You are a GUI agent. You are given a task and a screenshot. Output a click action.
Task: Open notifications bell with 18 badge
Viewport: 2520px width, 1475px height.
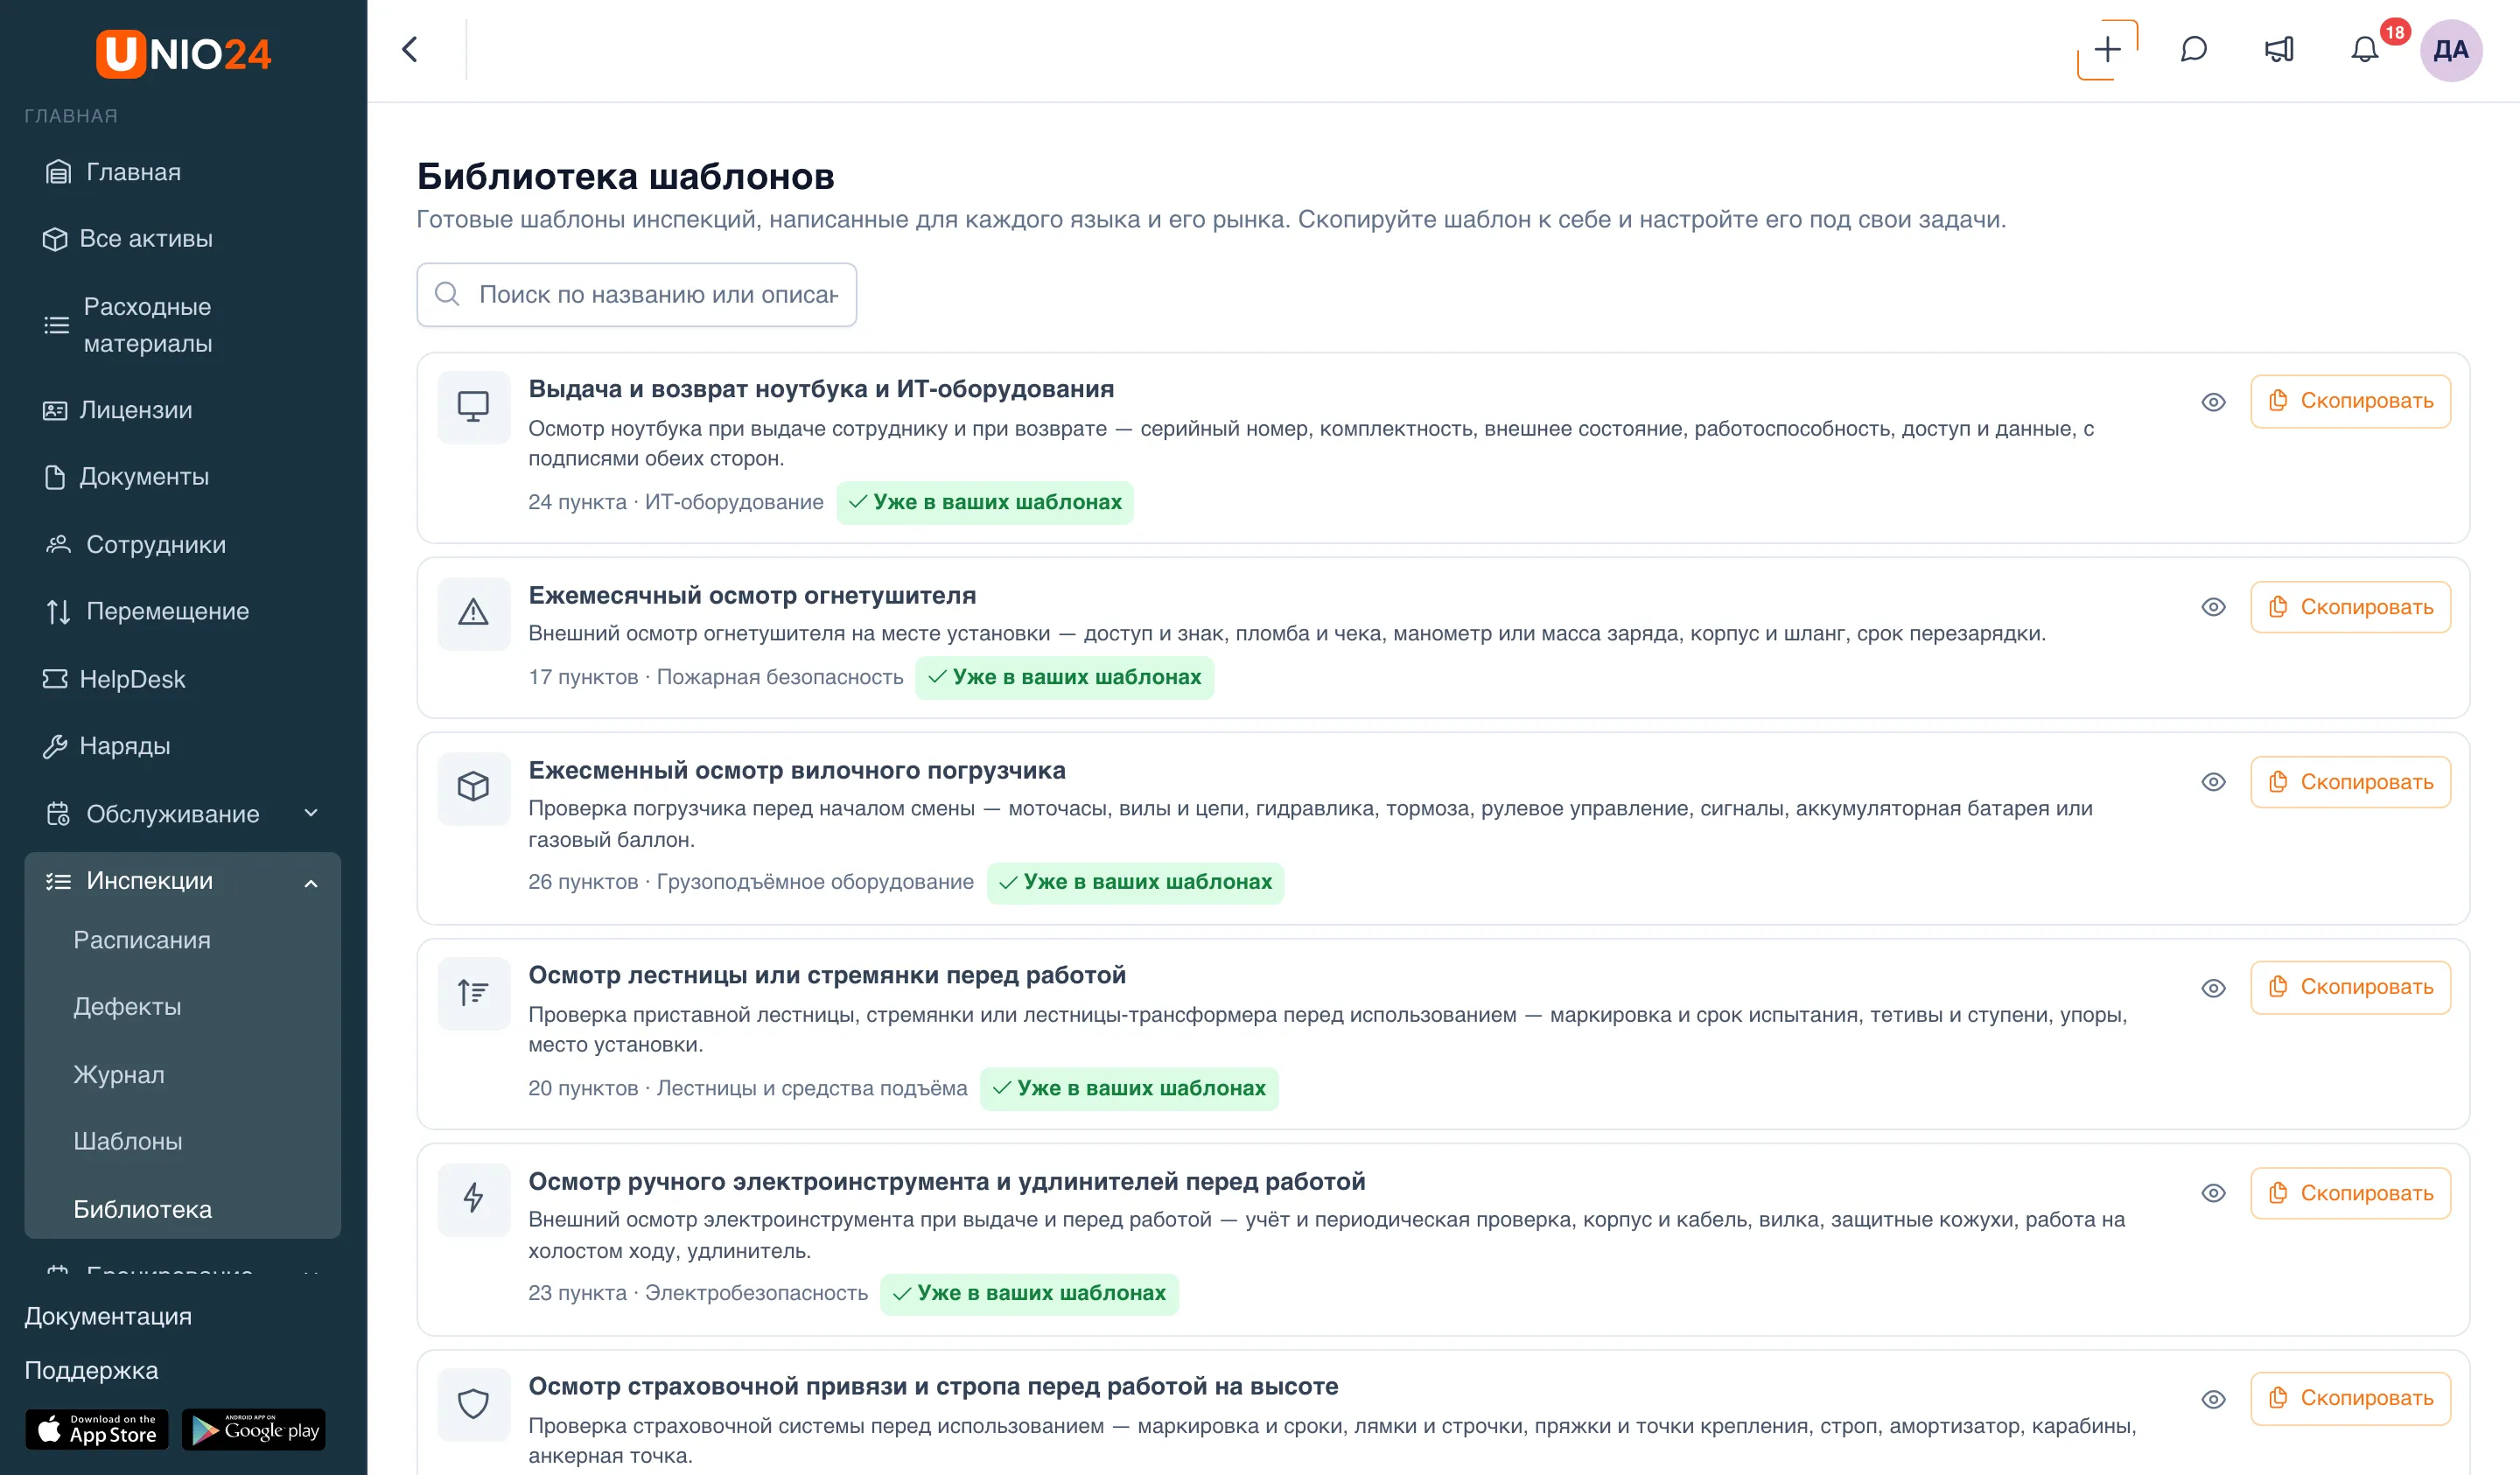click(2365, 50)
